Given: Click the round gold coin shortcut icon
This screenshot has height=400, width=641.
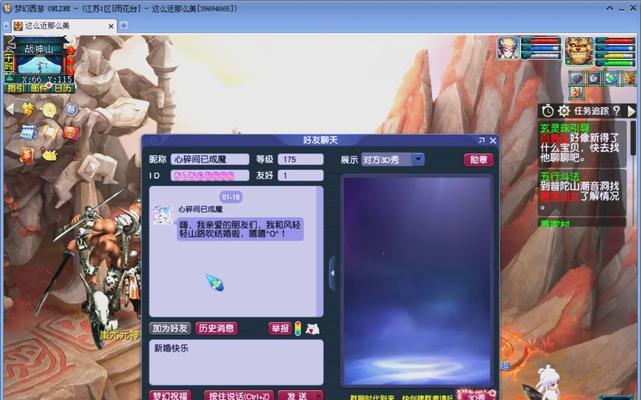Looking at the screenshot, I should pyautogui.click(x=49, y=110).
